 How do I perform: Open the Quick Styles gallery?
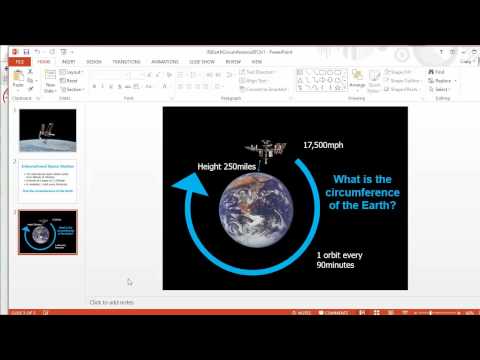[374, 82]
